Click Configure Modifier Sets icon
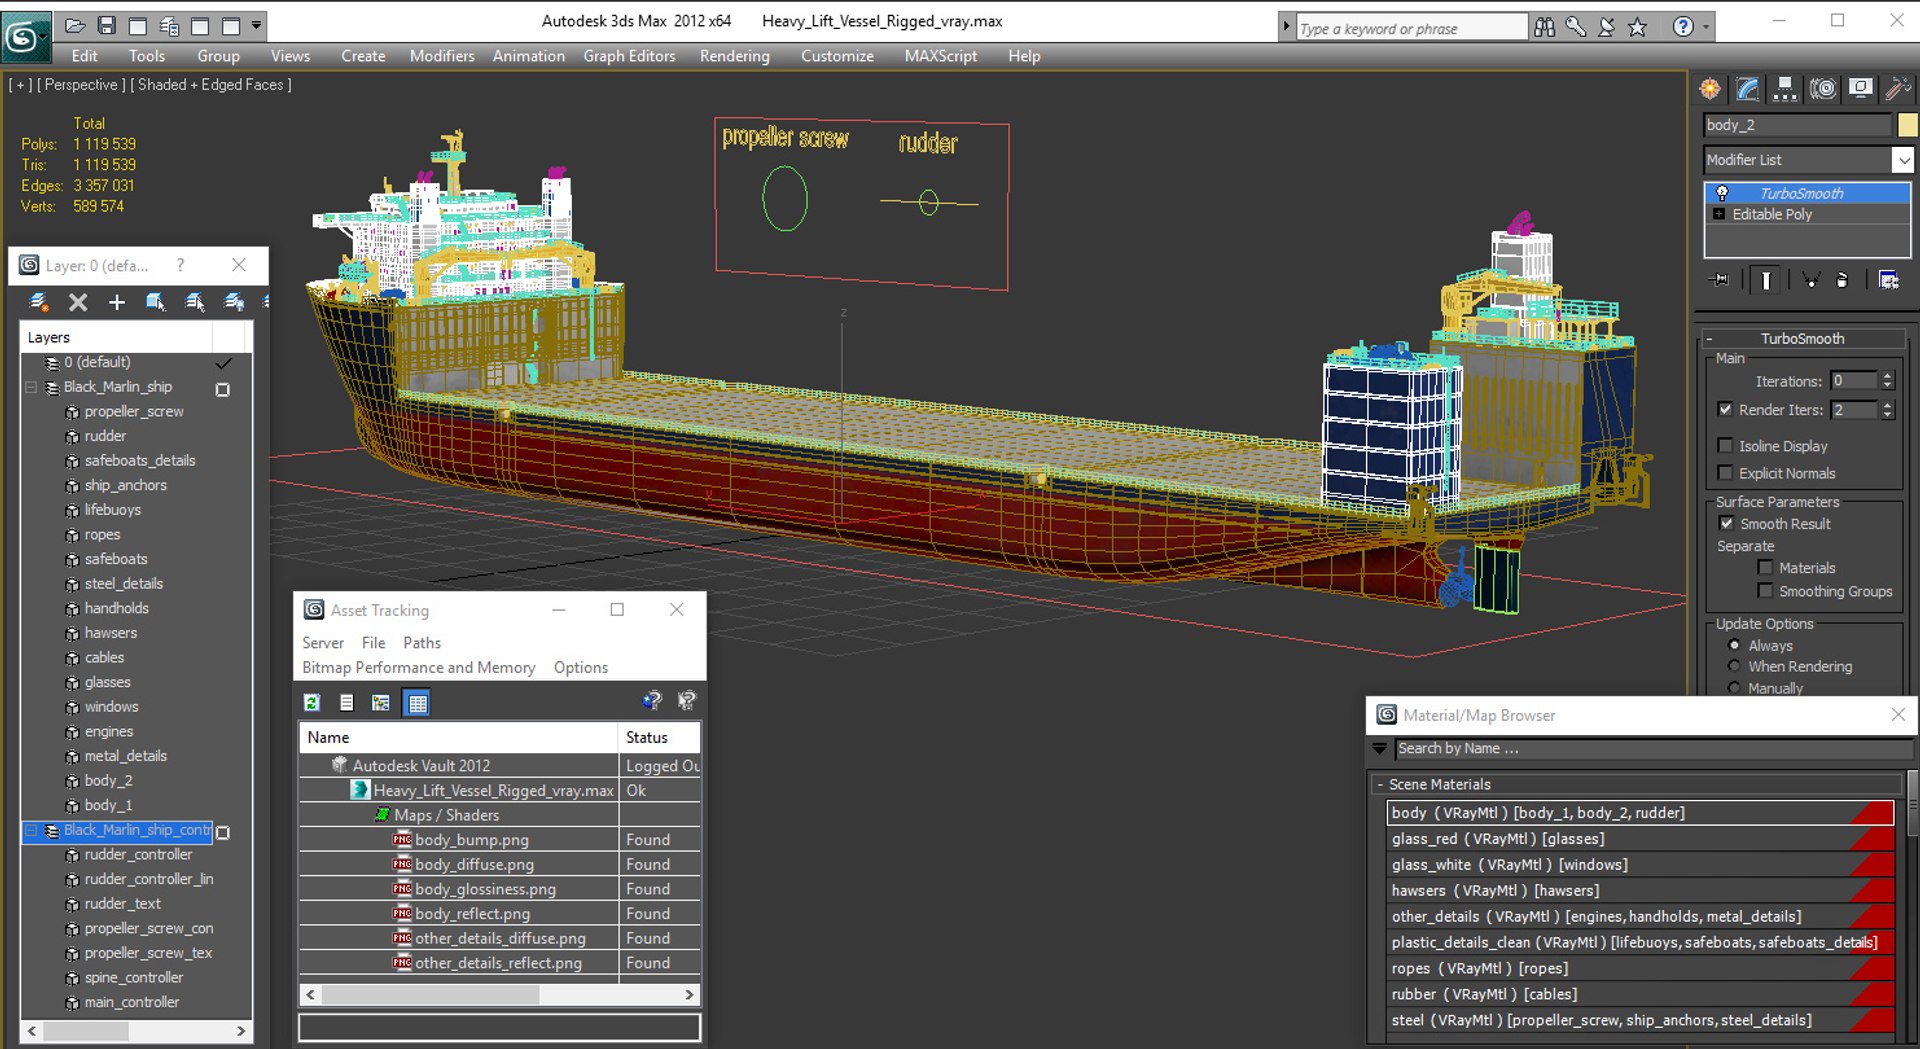The image size is (1920, 1049). (1888, 280)
